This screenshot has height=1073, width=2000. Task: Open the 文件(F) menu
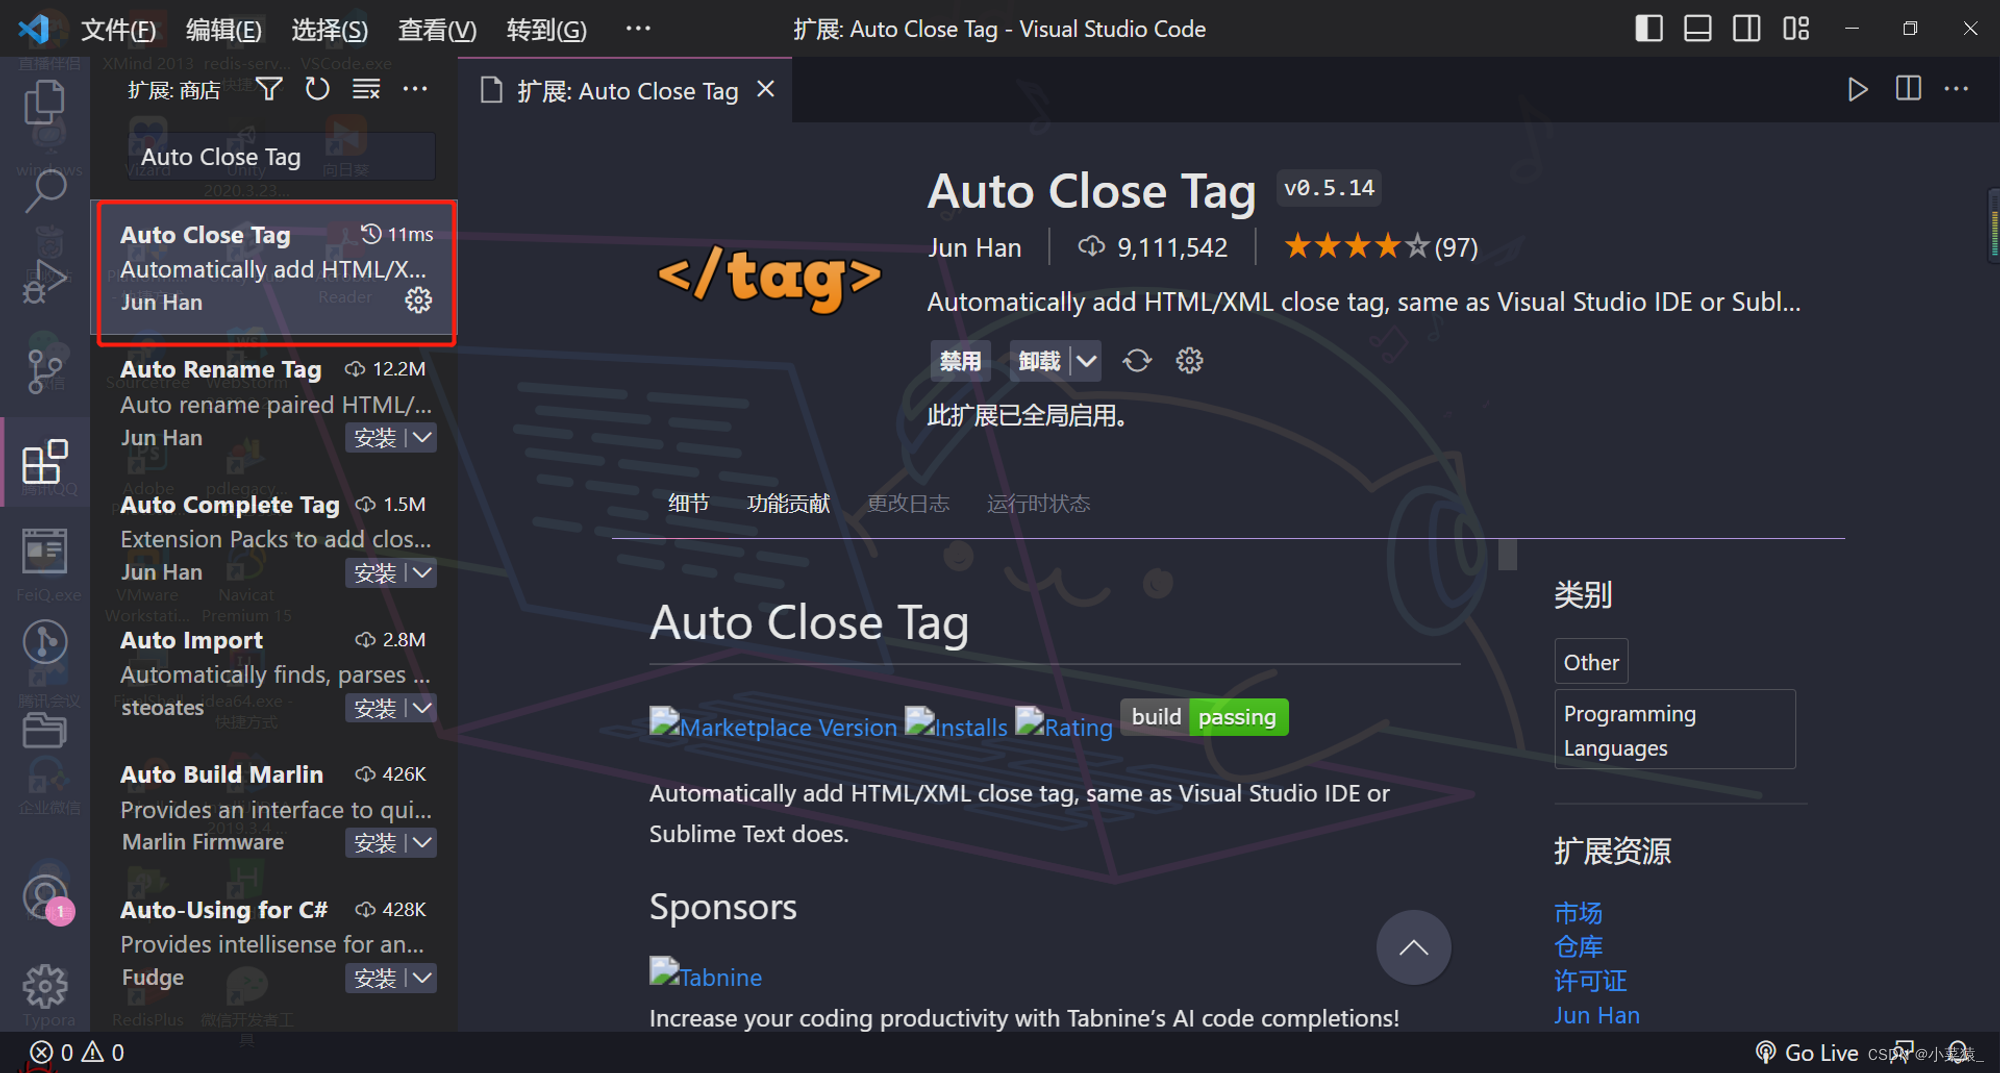[x=118, y=29]
